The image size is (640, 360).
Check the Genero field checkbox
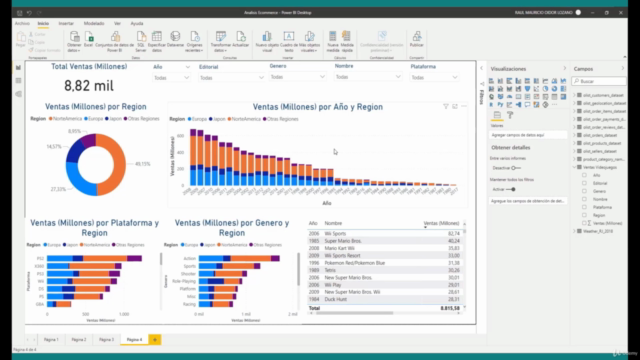coord(584,191)
